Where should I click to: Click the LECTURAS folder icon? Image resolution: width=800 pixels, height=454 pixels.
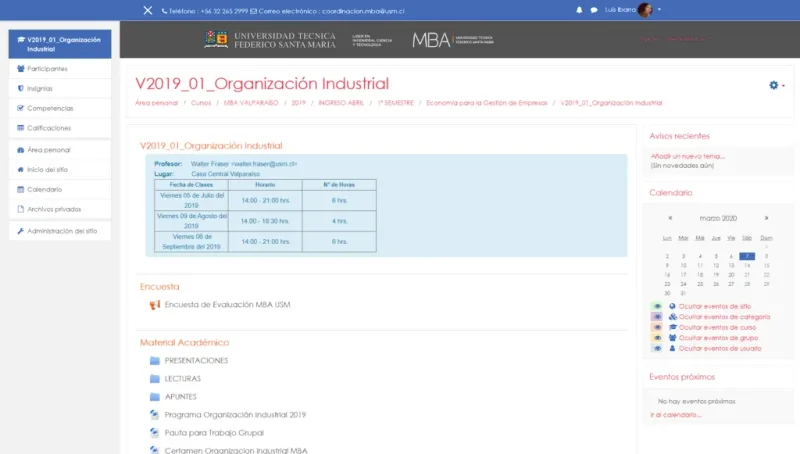[x=155, y=379]
